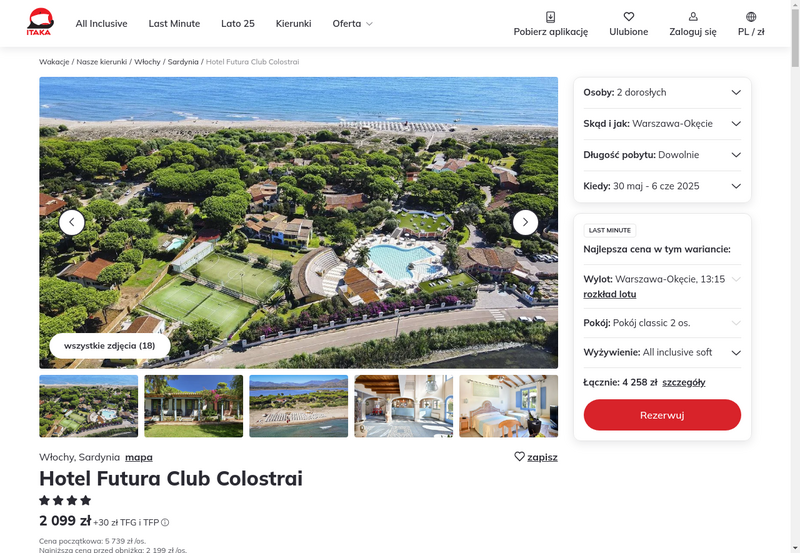Open the rozkład lotu link
Viewport: 800px width, 553px height.
coord(610,294)
